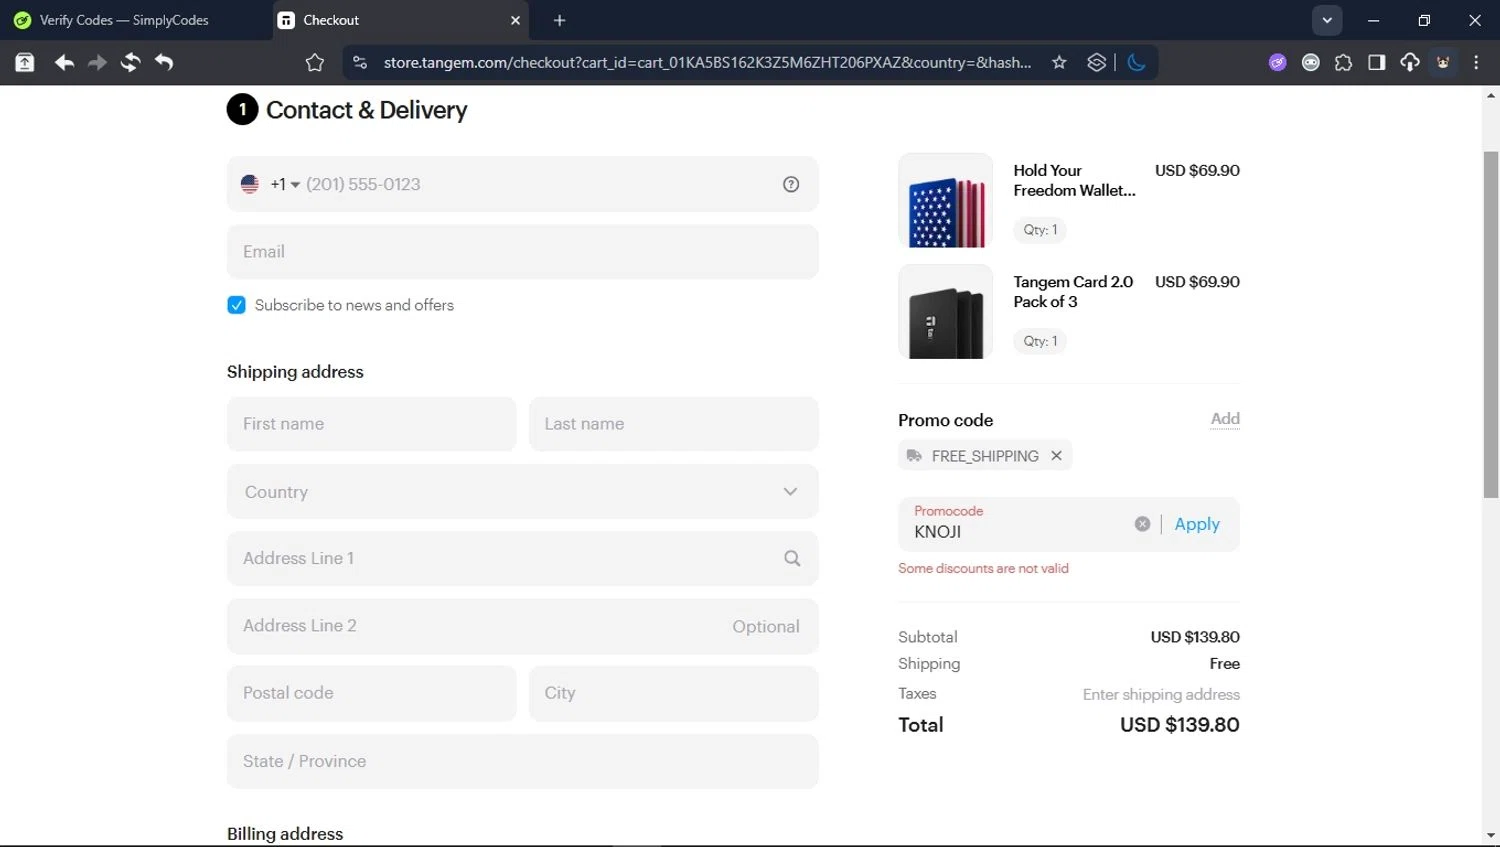Open the +1 country code dropdown
This screenshot has height=847, width=1500.
(284, 184)
